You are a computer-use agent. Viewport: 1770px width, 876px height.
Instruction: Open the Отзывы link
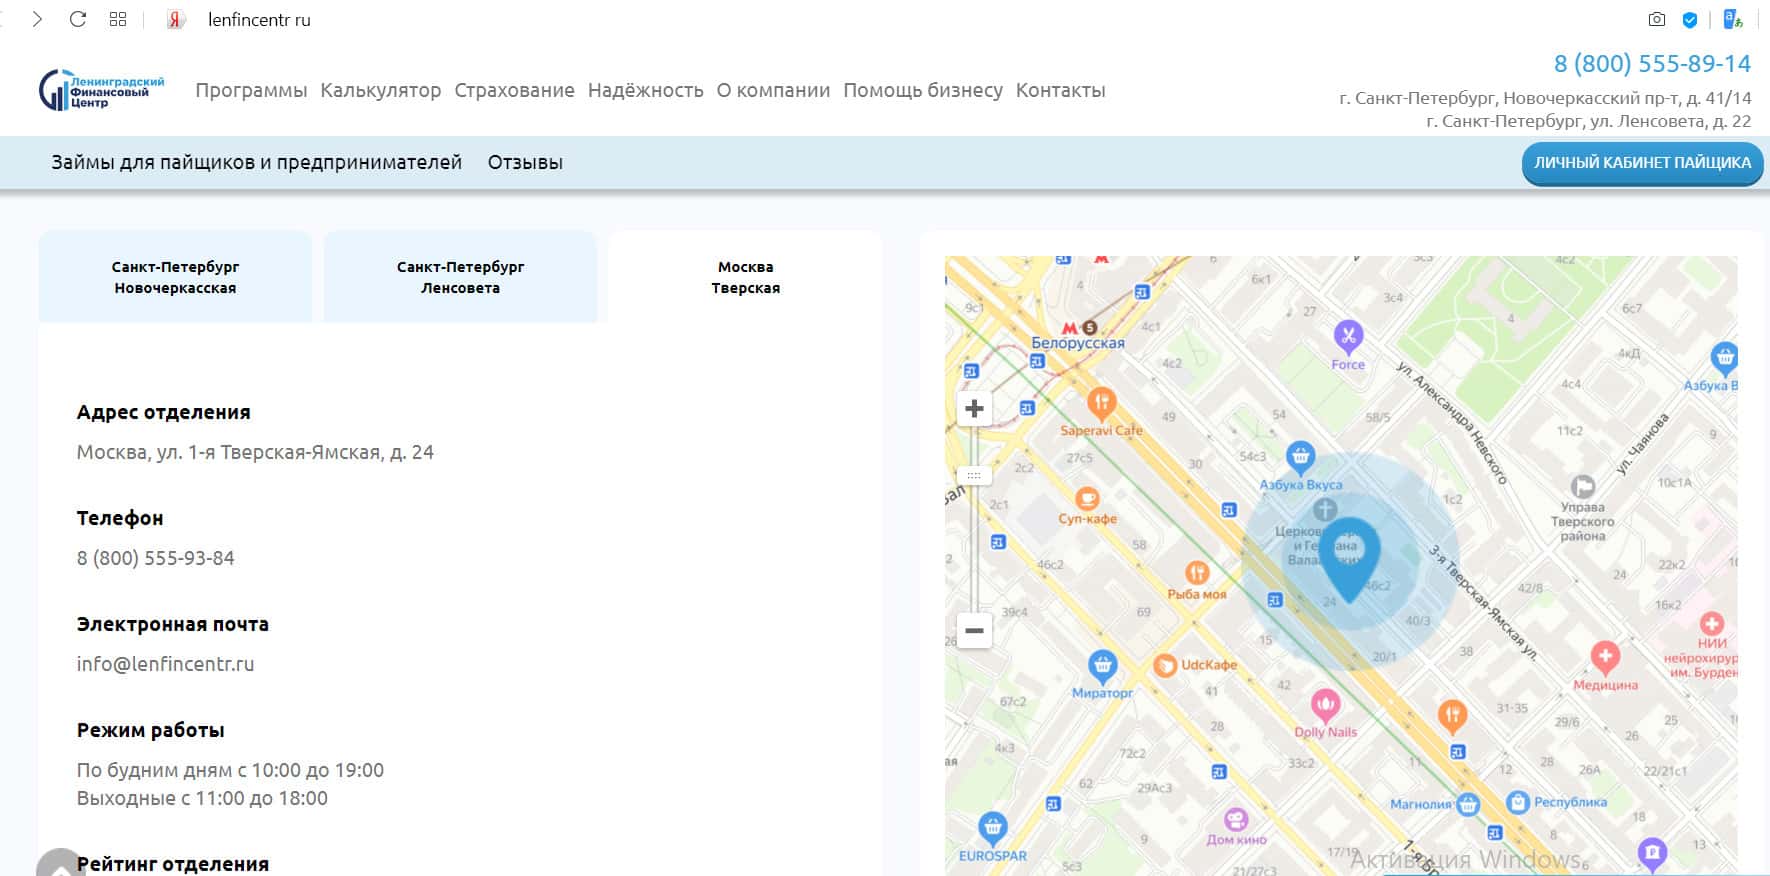525,162
